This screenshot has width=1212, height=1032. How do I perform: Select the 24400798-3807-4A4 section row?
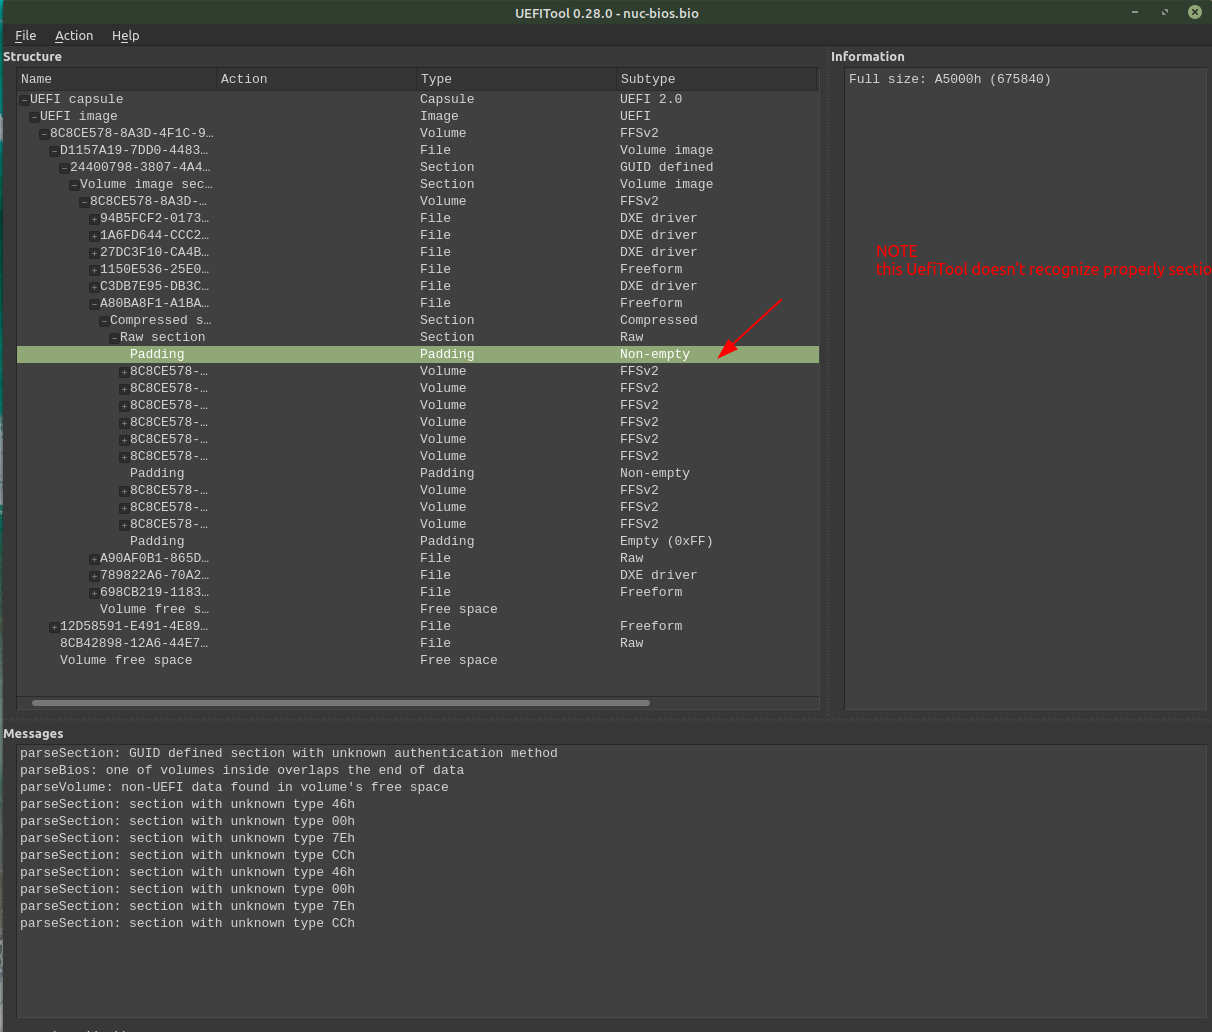(x=418, y=167)
